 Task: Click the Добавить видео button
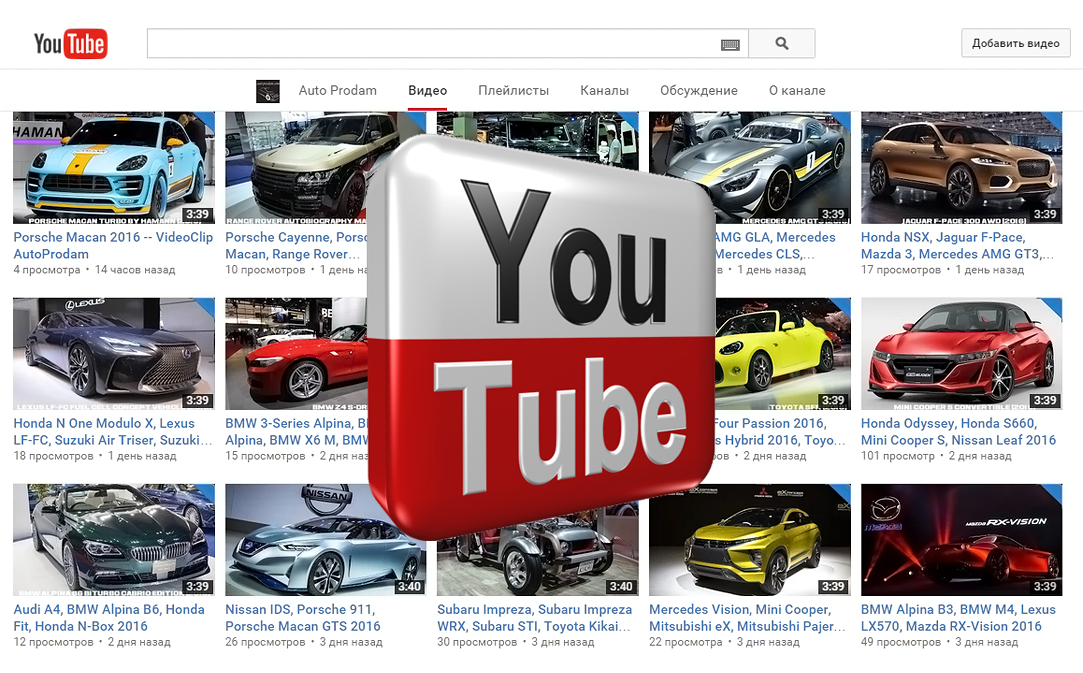click(x=1015, y=43)
